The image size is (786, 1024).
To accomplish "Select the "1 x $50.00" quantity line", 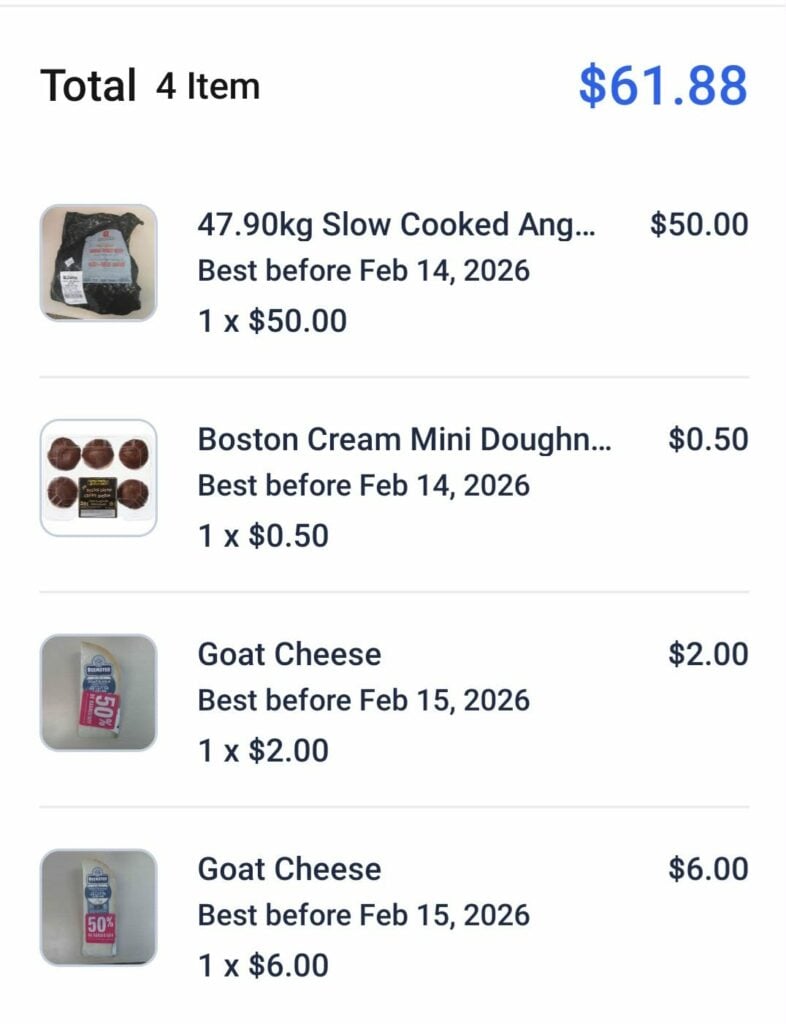I will 272,321.
